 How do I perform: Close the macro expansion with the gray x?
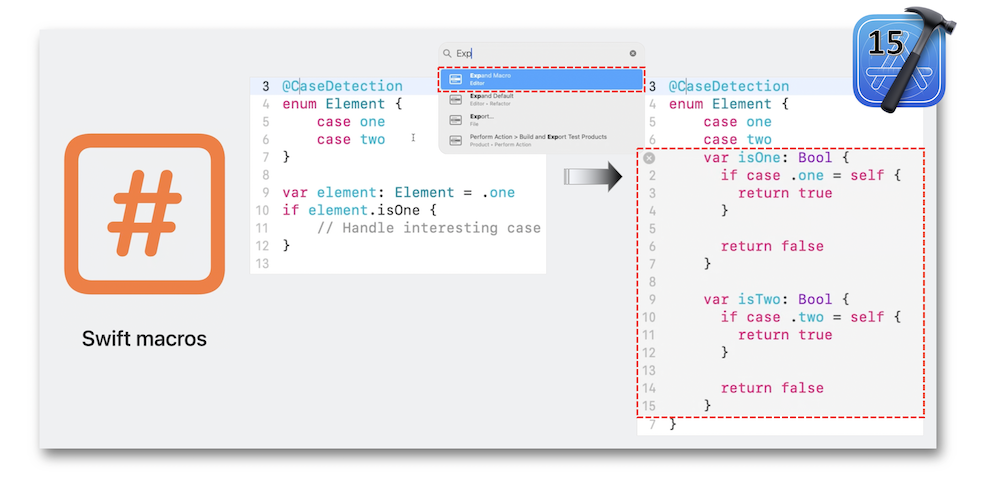649,157
